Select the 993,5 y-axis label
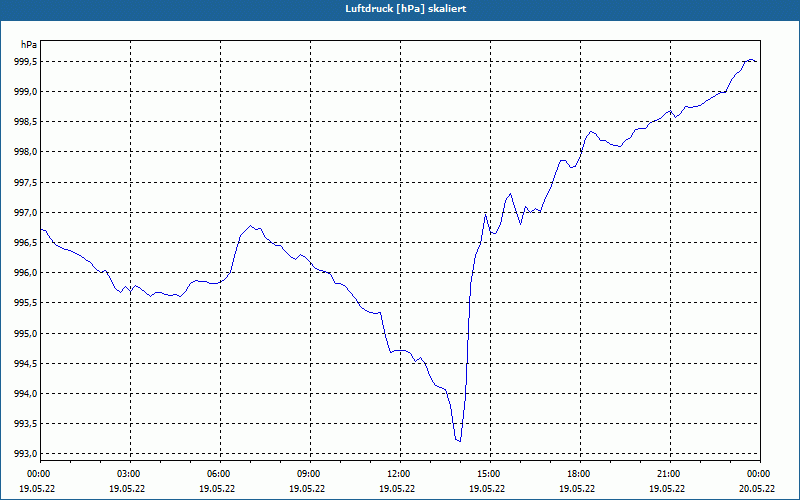Screen dimensions: 800x500 point(26,424)
